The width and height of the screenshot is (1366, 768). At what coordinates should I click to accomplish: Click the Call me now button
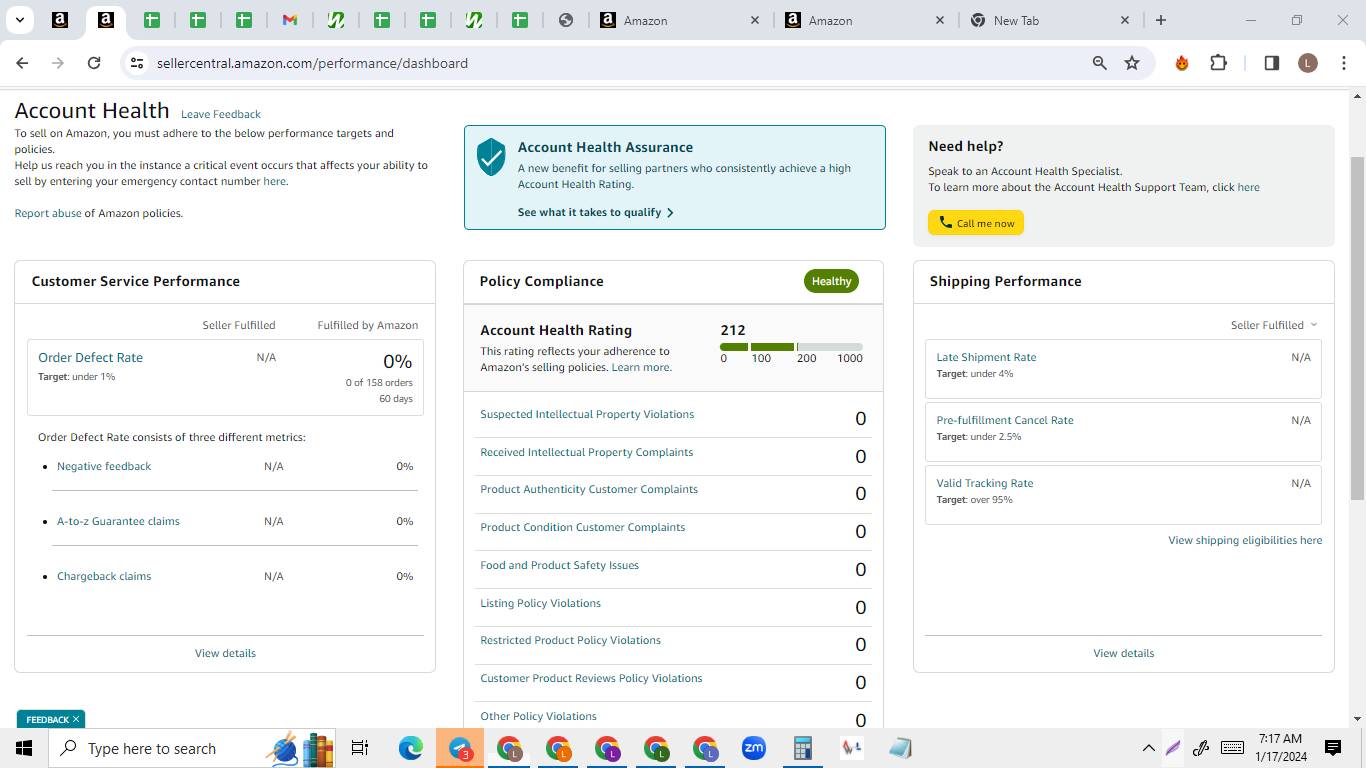tap(976, 223)
